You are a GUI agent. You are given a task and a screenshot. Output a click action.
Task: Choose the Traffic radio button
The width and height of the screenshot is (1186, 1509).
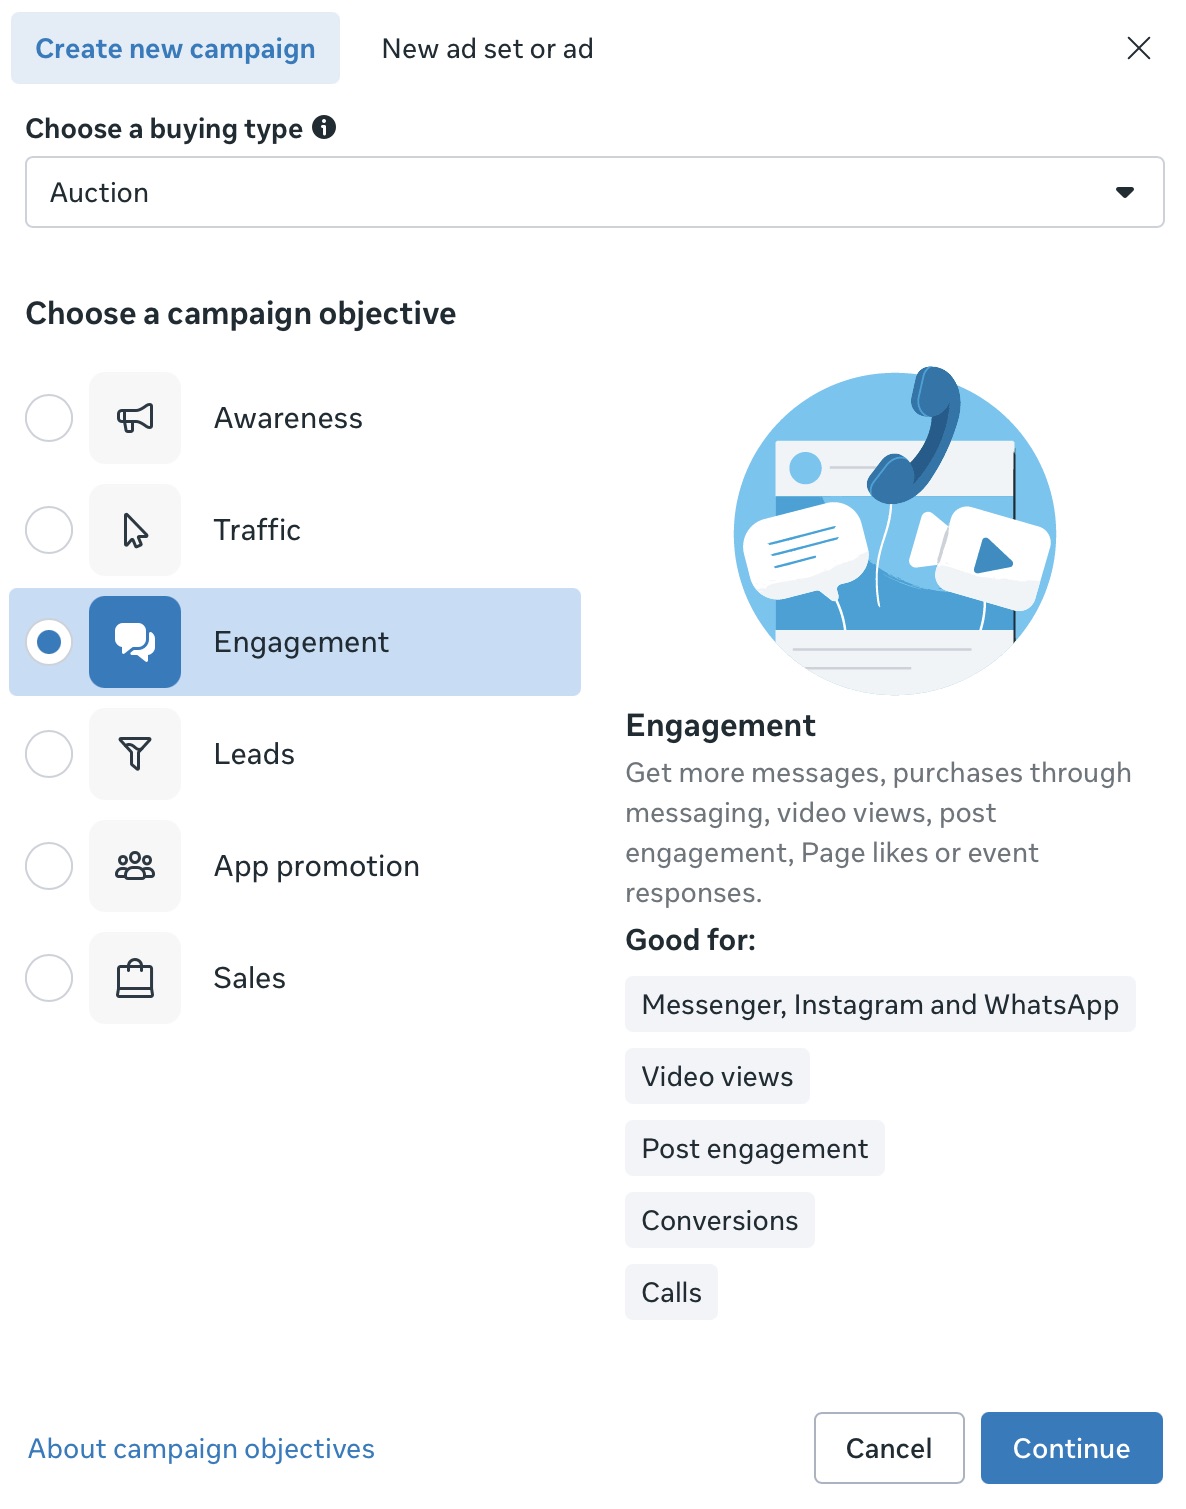pos(48,530)
